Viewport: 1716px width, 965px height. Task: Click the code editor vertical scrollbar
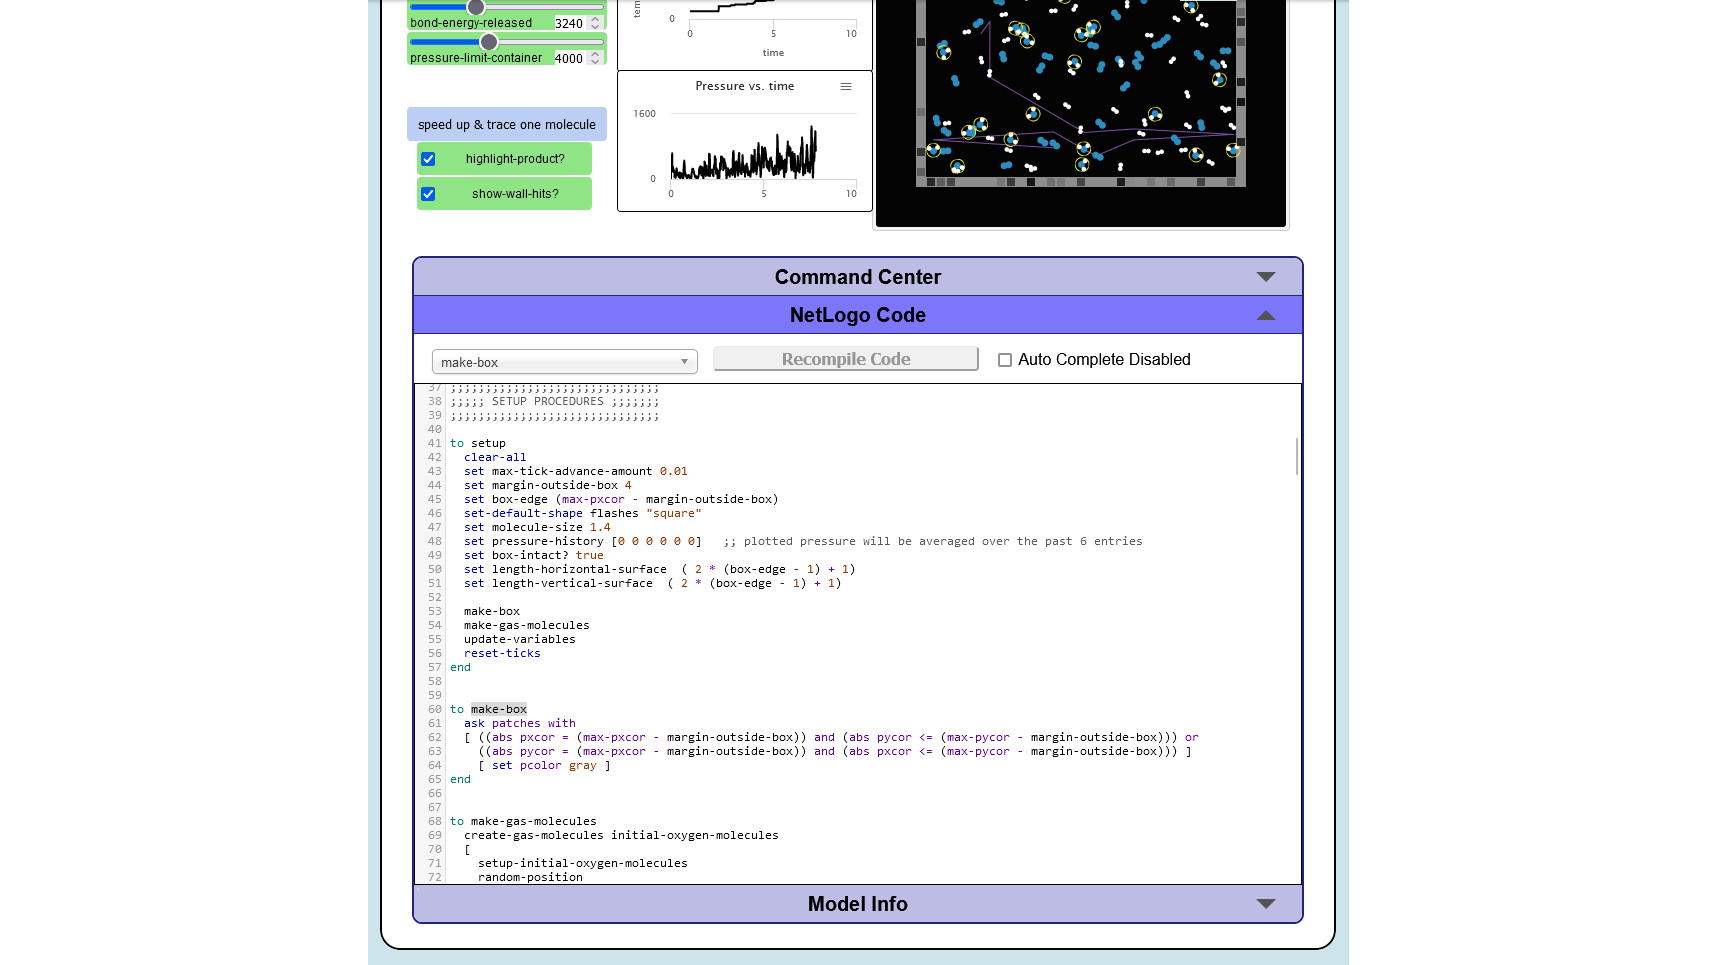coord(1297,456)
